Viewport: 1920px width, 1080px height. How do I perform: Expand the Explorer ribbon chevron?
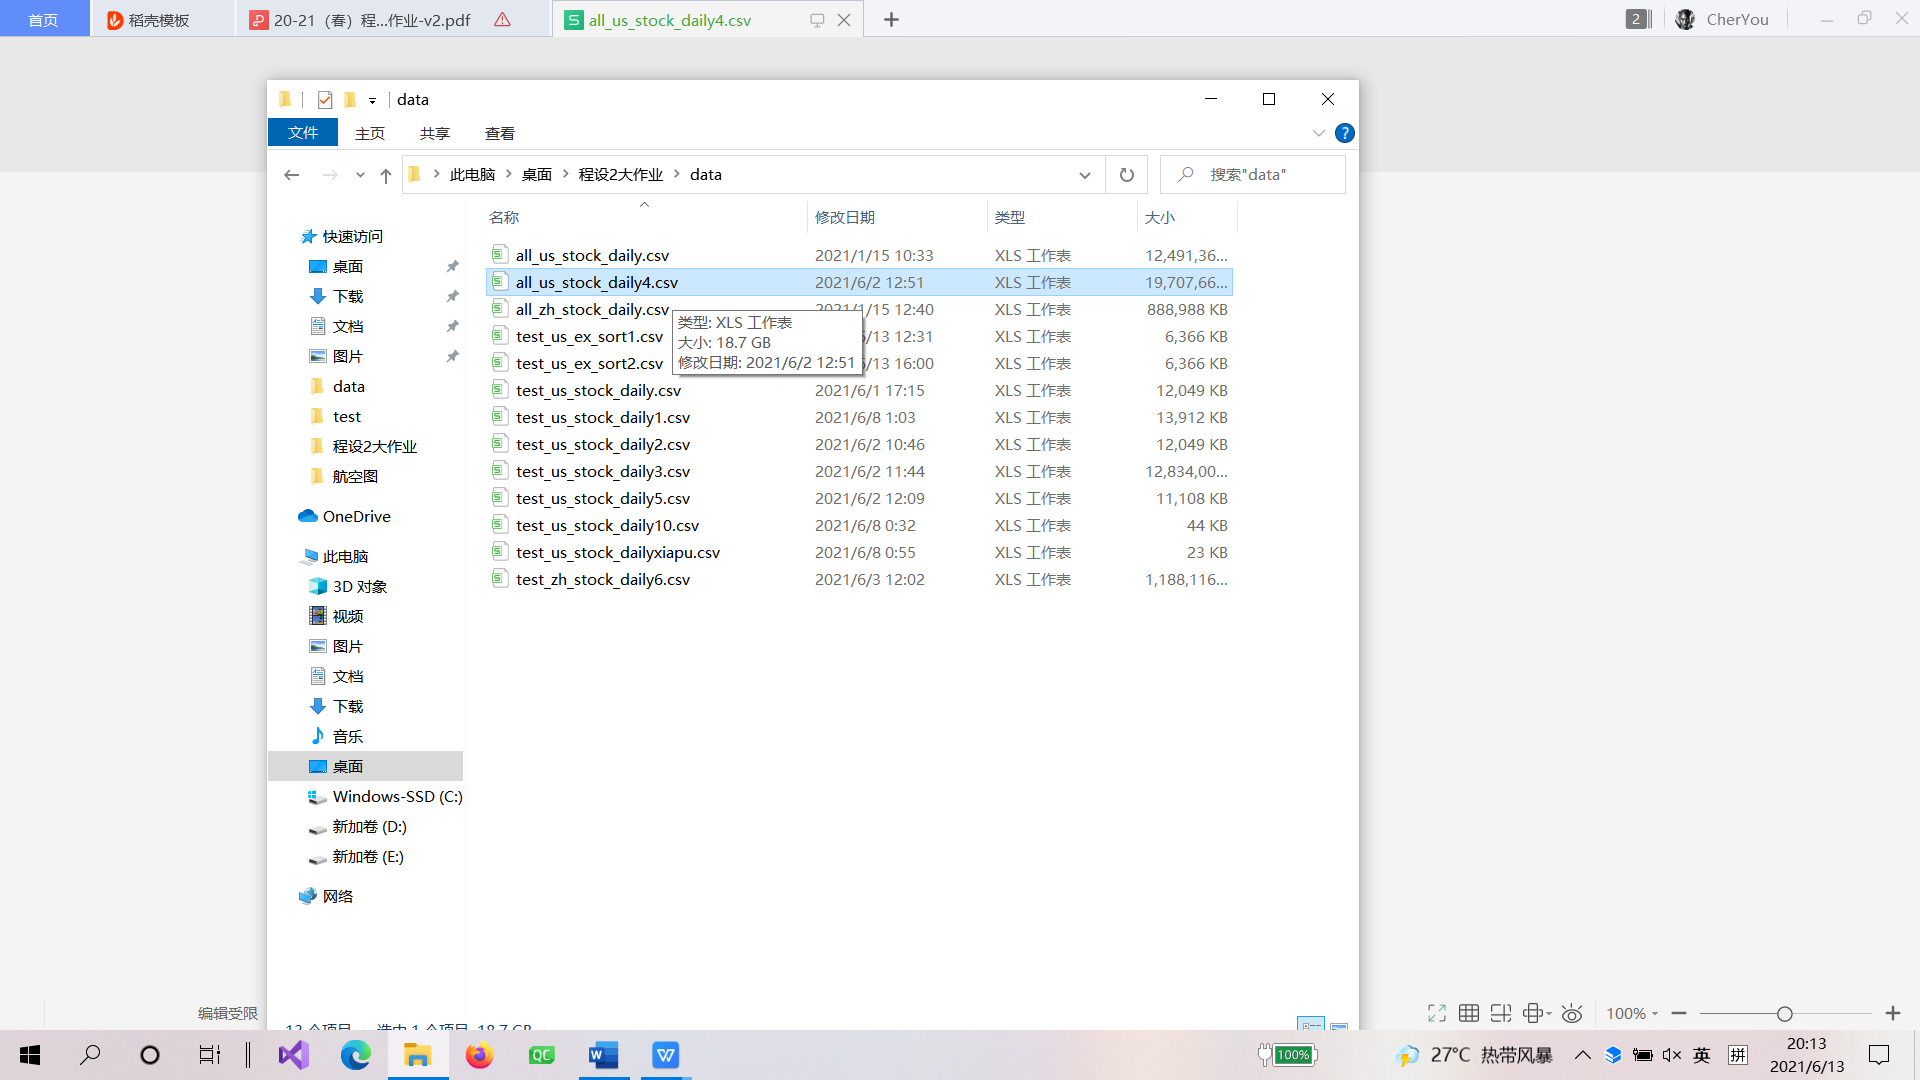[1318, 133]
